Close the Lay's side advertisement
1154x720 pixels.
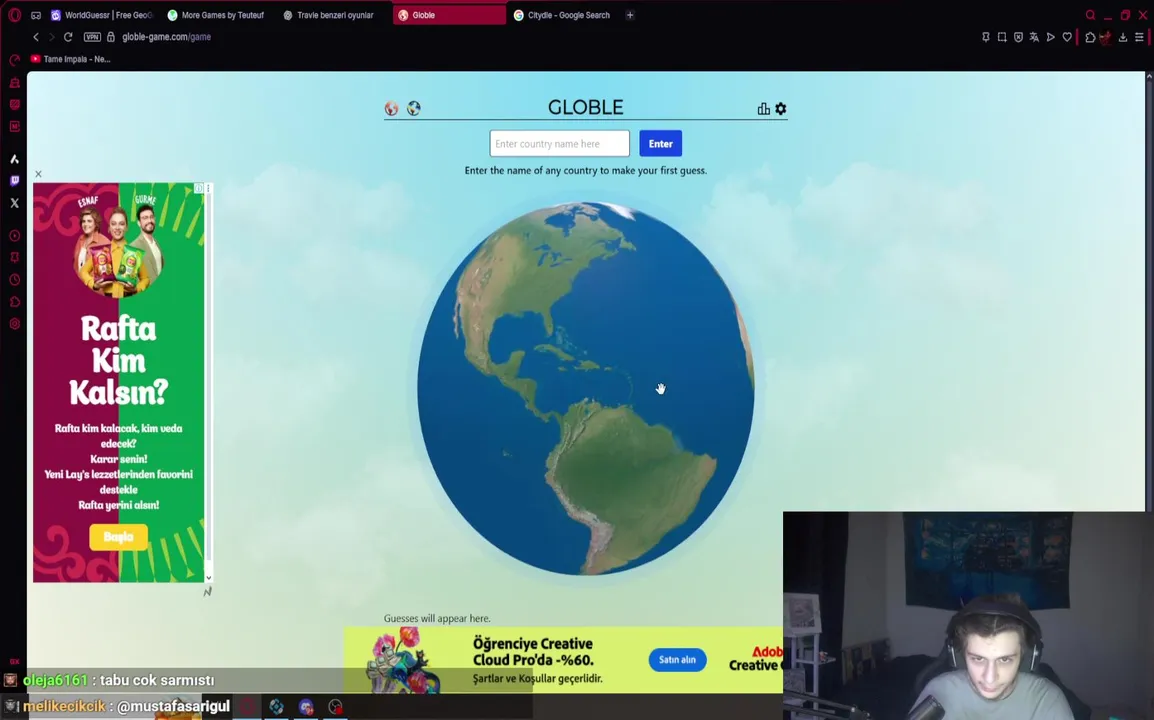coord(38,174)
